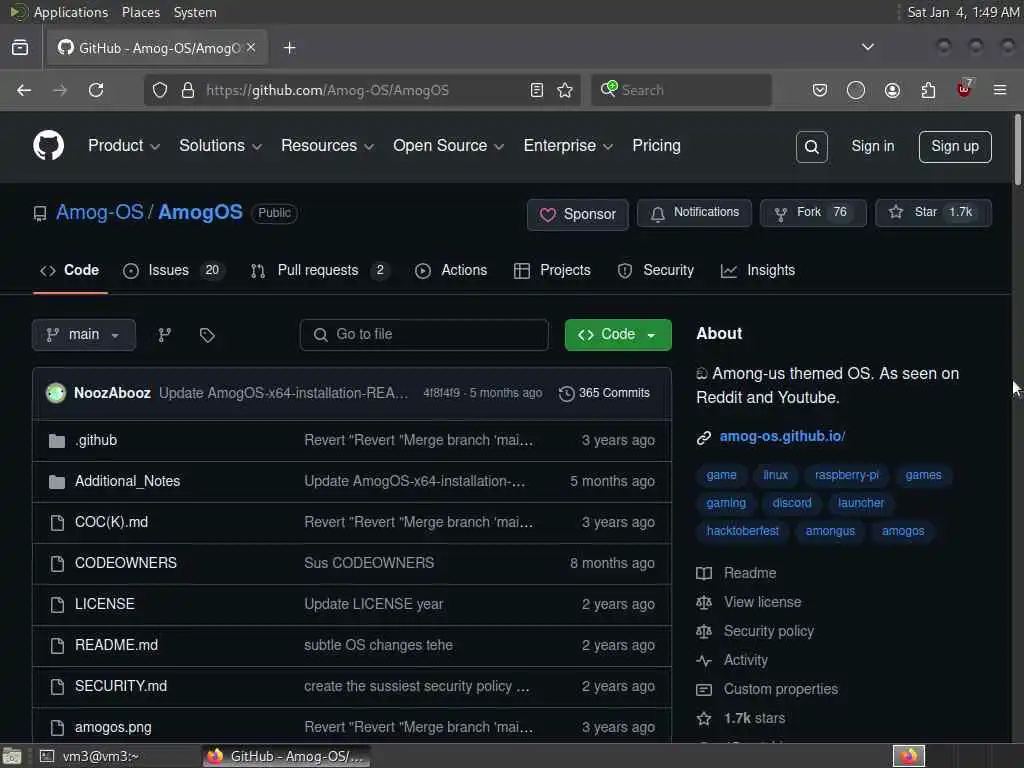Click show desktop icon in bottom panel
The width and height of the screenshot is (1024, 768).
coord(12,756)
